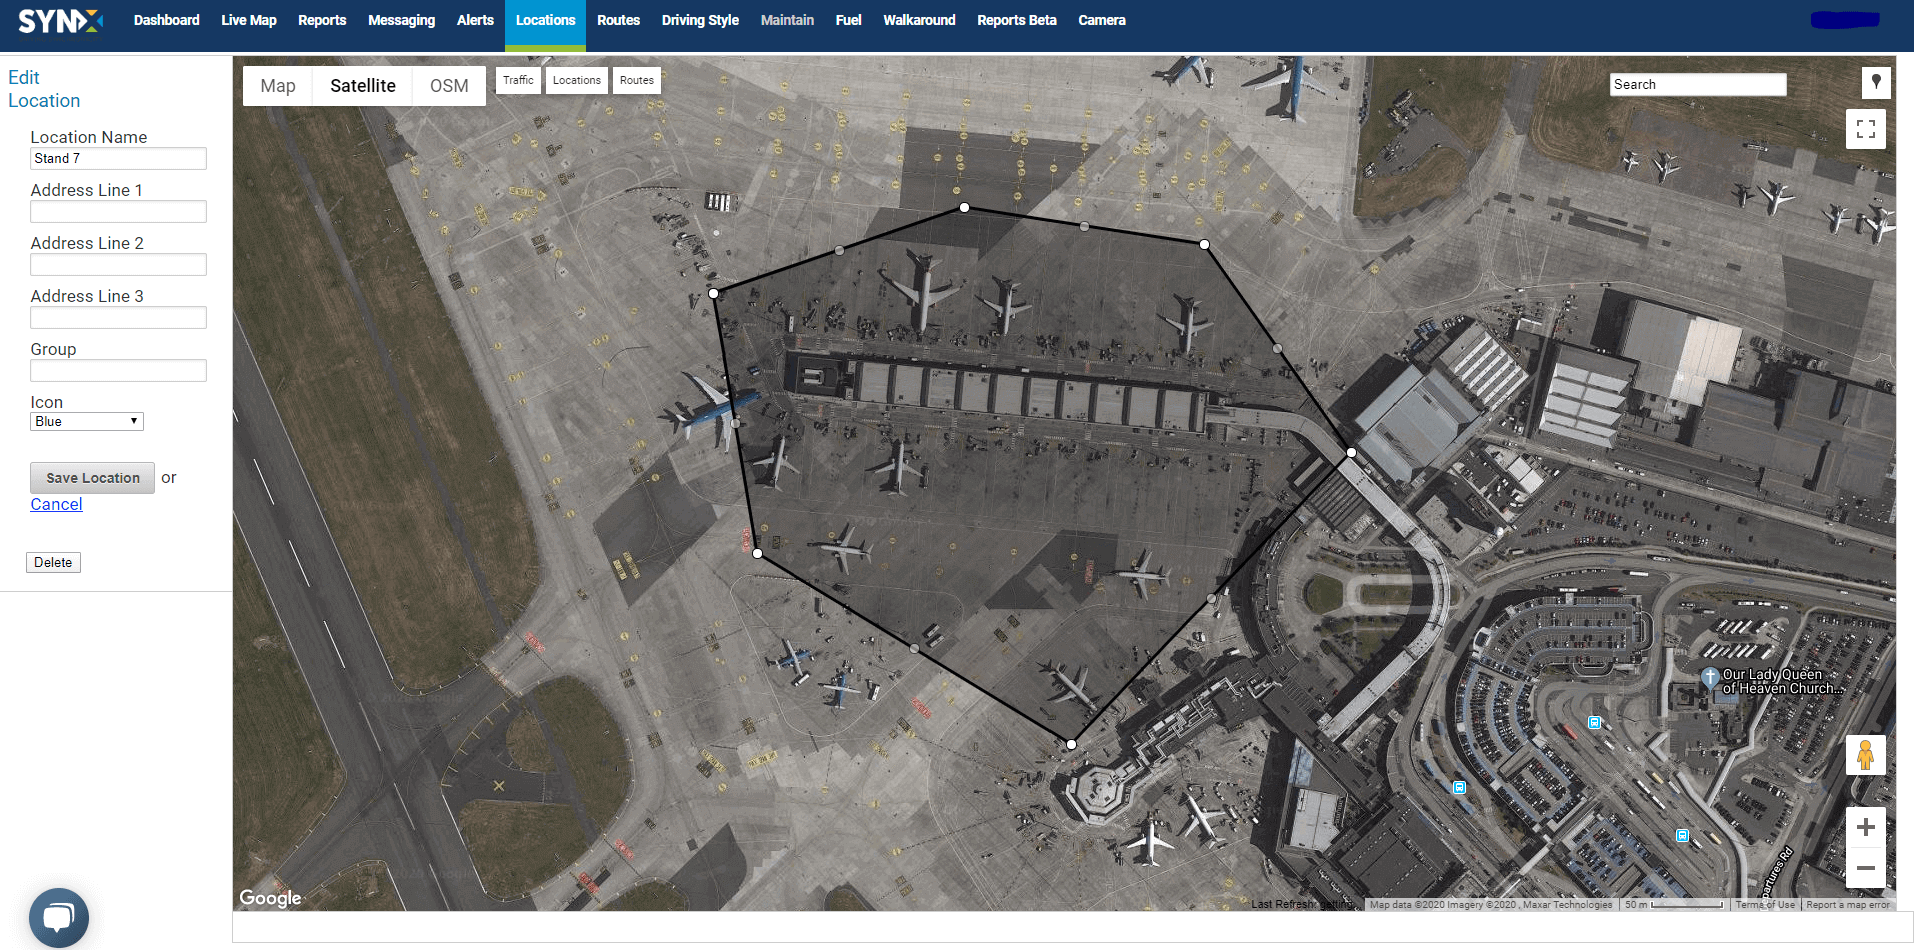The width and height of the screenshot is (1914, 950).
Task: Switch map to OSM view
Action: (449, 86)
